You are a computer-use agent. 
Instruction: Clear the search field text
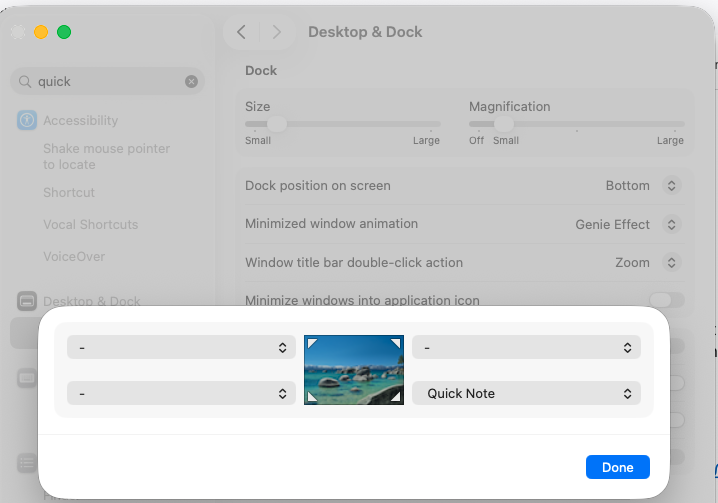(x=191, y=82)
